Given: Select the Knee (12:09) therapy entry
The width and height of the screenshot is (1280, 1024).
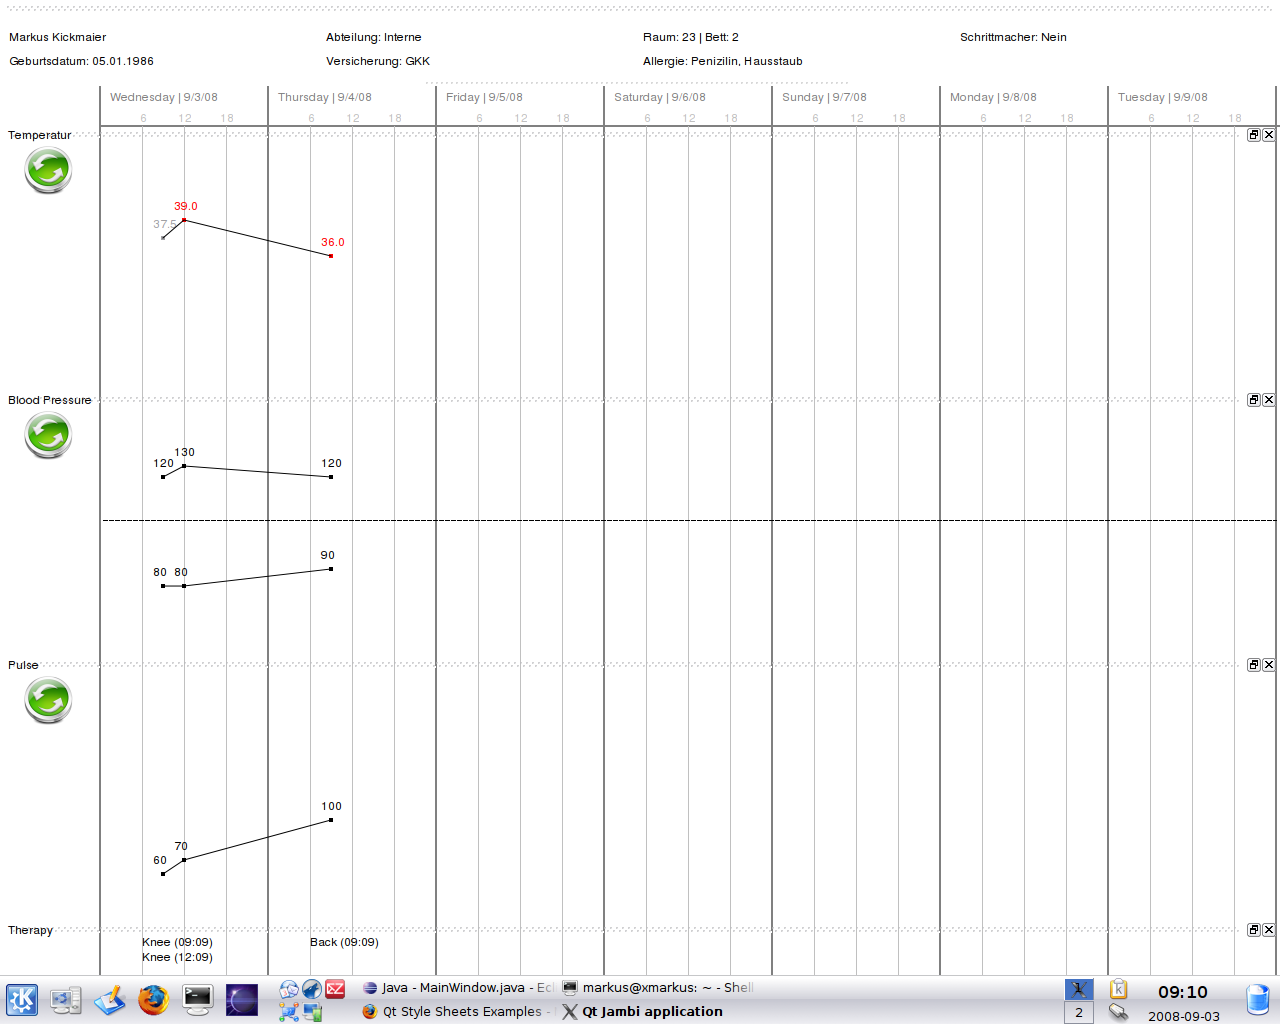Looking at the screenshot, I should (177, 957).
